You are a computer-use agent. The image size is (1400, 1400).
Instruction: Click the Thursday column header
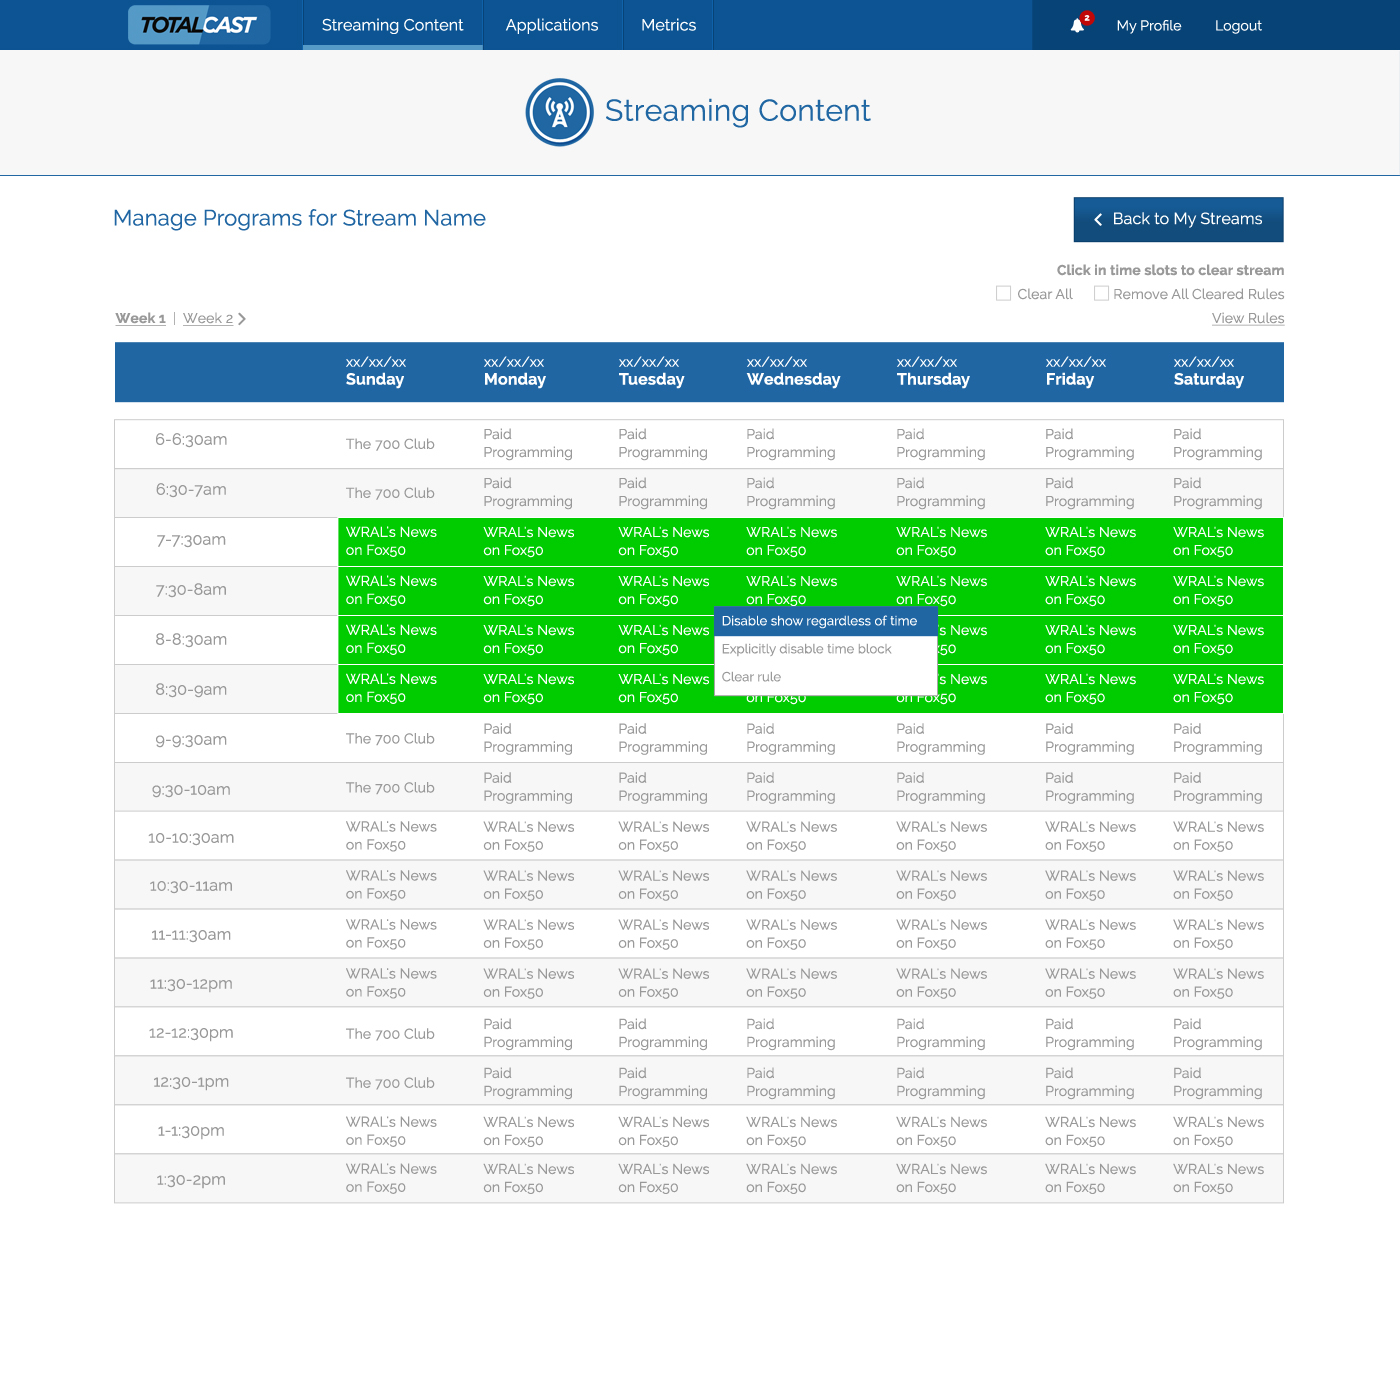(x=933, y=371)
